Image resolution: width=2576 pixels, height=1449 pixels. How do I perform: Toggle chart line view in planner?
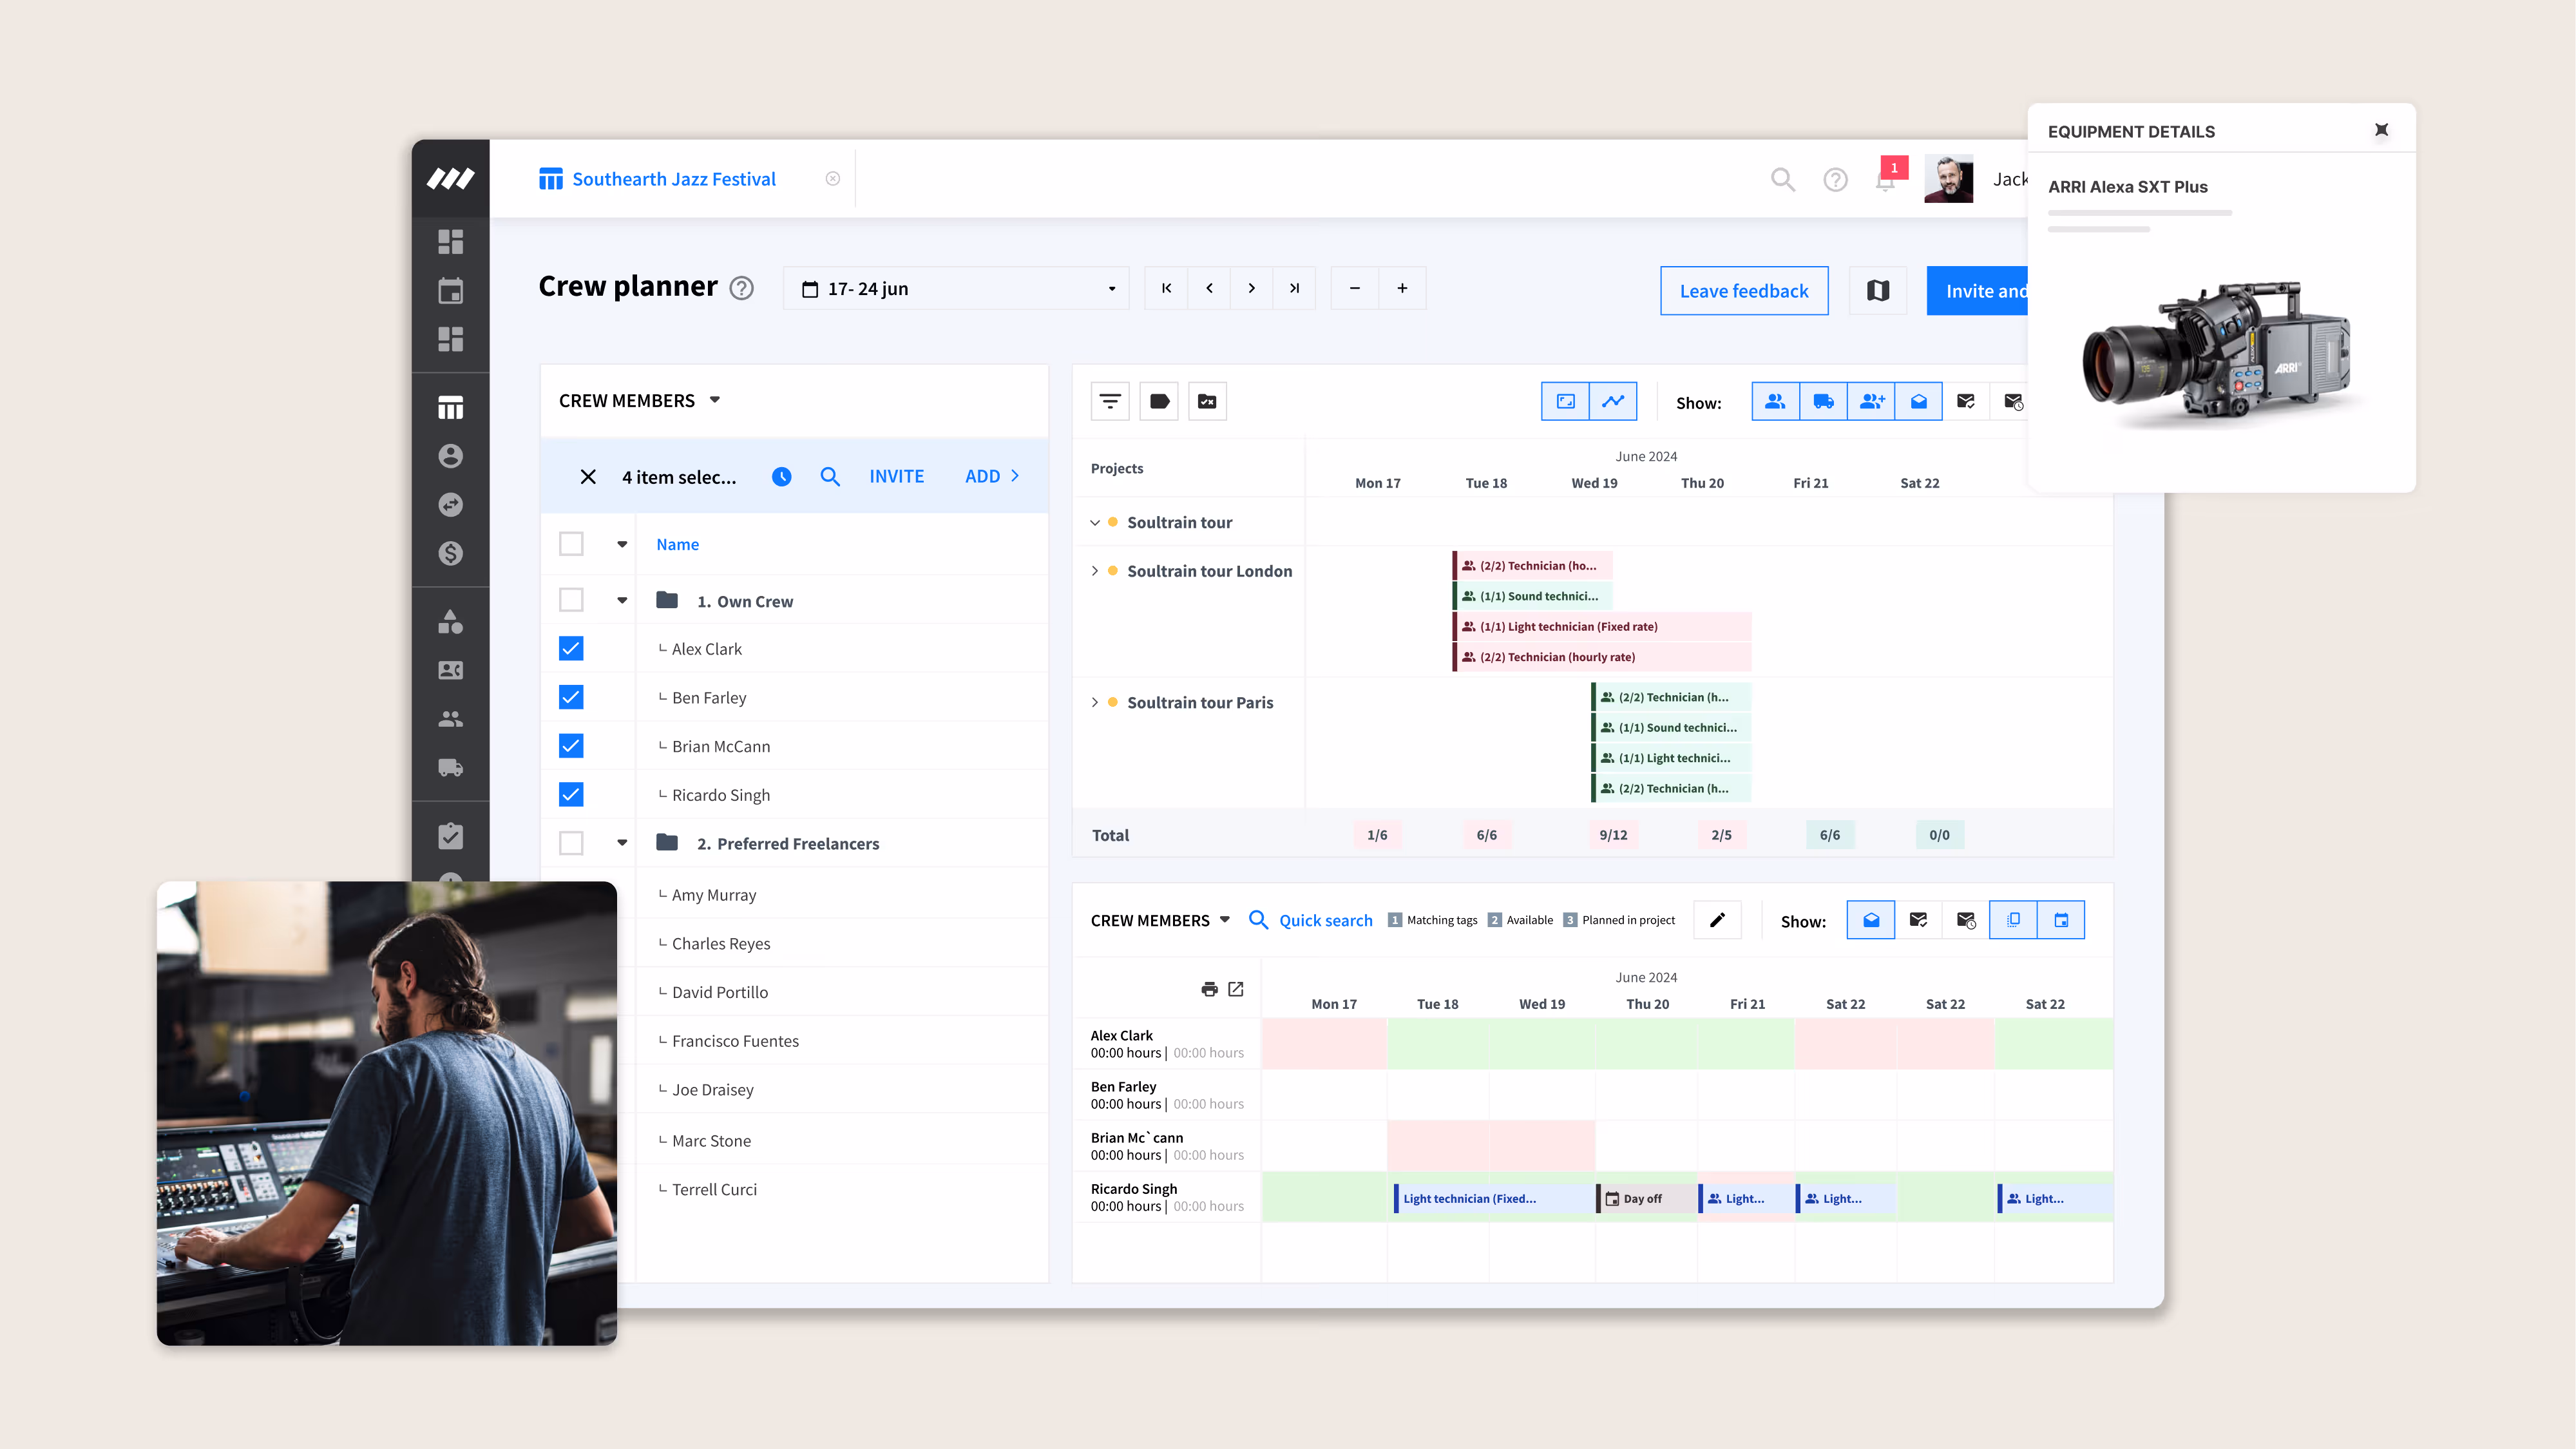click(x=1613, y=402)
